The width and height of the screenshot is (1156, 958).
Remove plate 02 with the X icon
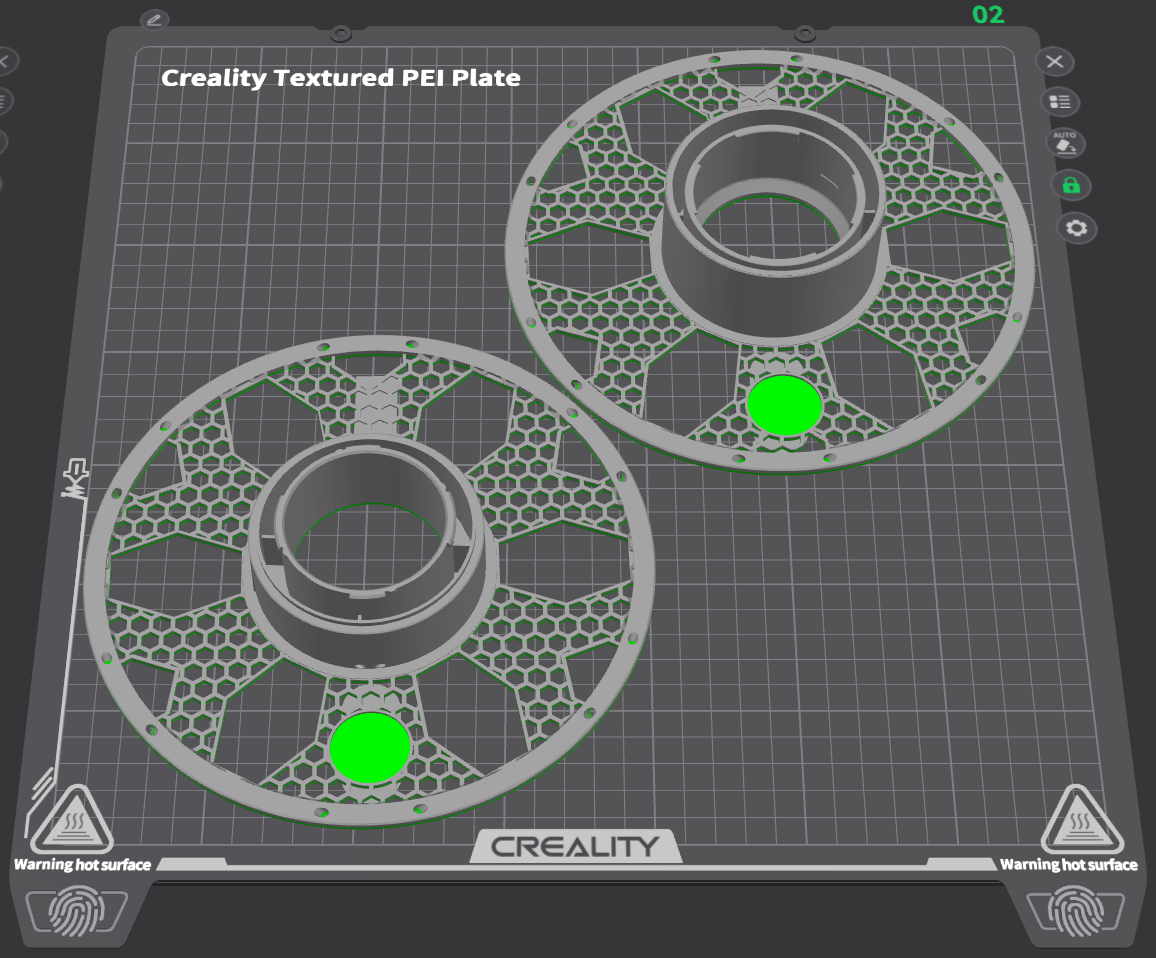point(1055,62)
